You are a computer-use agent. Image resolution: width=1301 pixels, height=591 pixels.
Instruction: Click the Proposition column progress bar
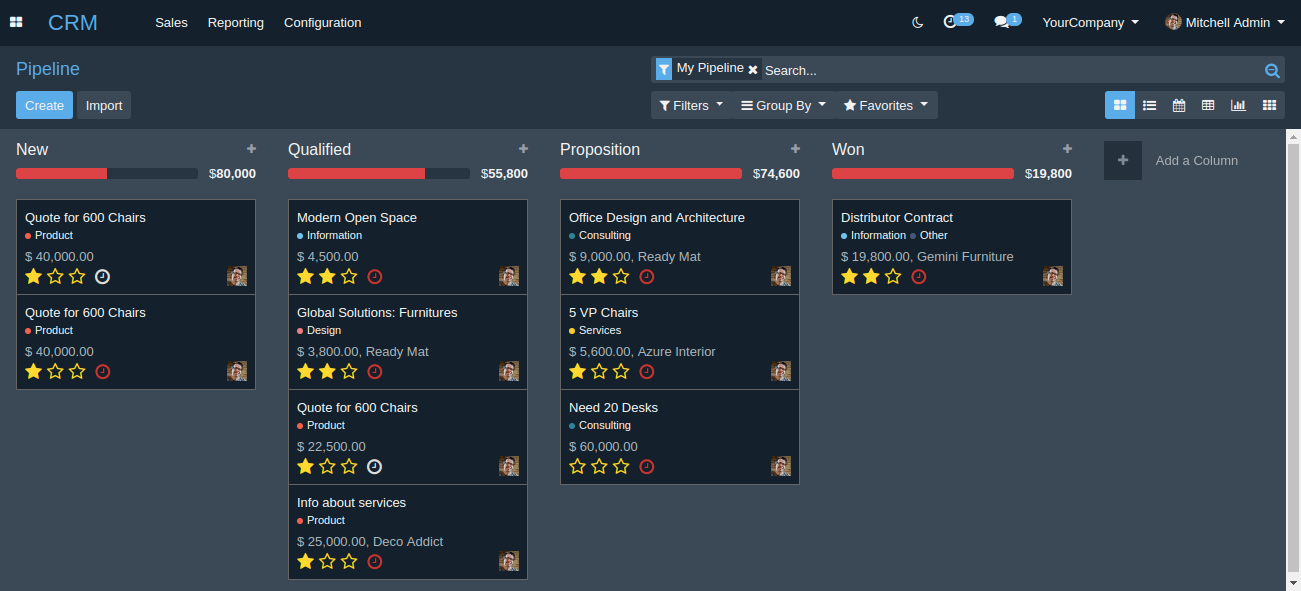(651, 173)
